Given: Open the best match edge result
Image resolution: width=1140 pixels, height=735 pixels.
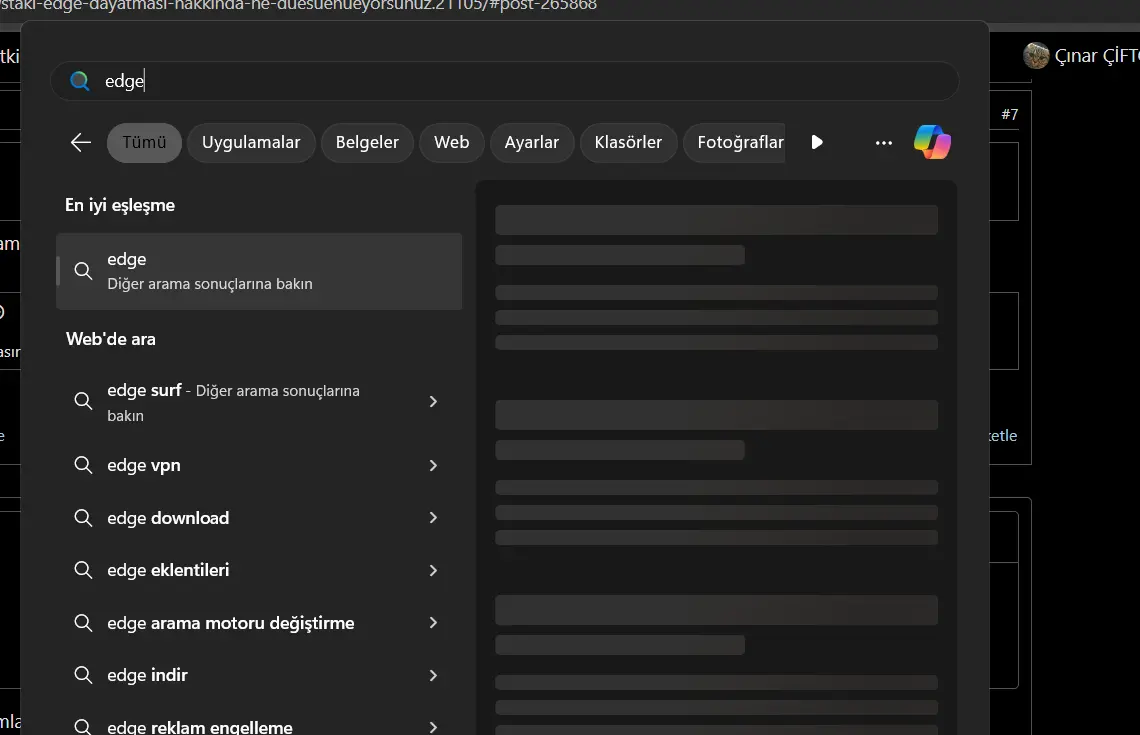Looking at the screenshot, I should click(259, 271).
